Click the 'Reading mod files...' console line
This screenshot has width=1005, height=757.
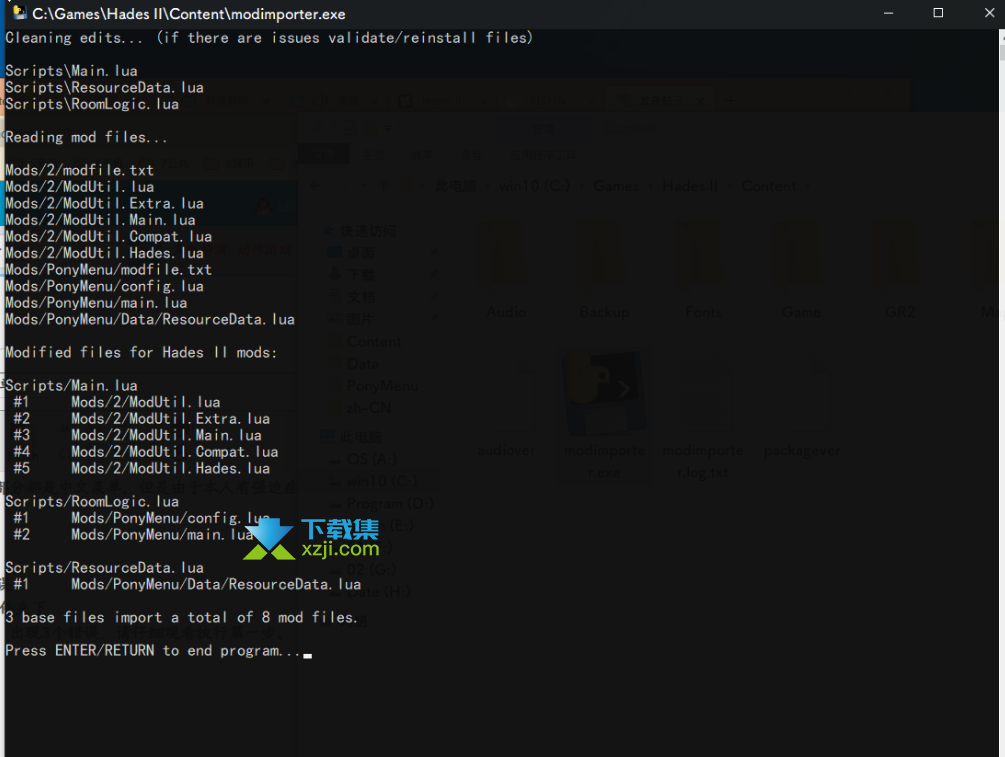coord(86,137)
